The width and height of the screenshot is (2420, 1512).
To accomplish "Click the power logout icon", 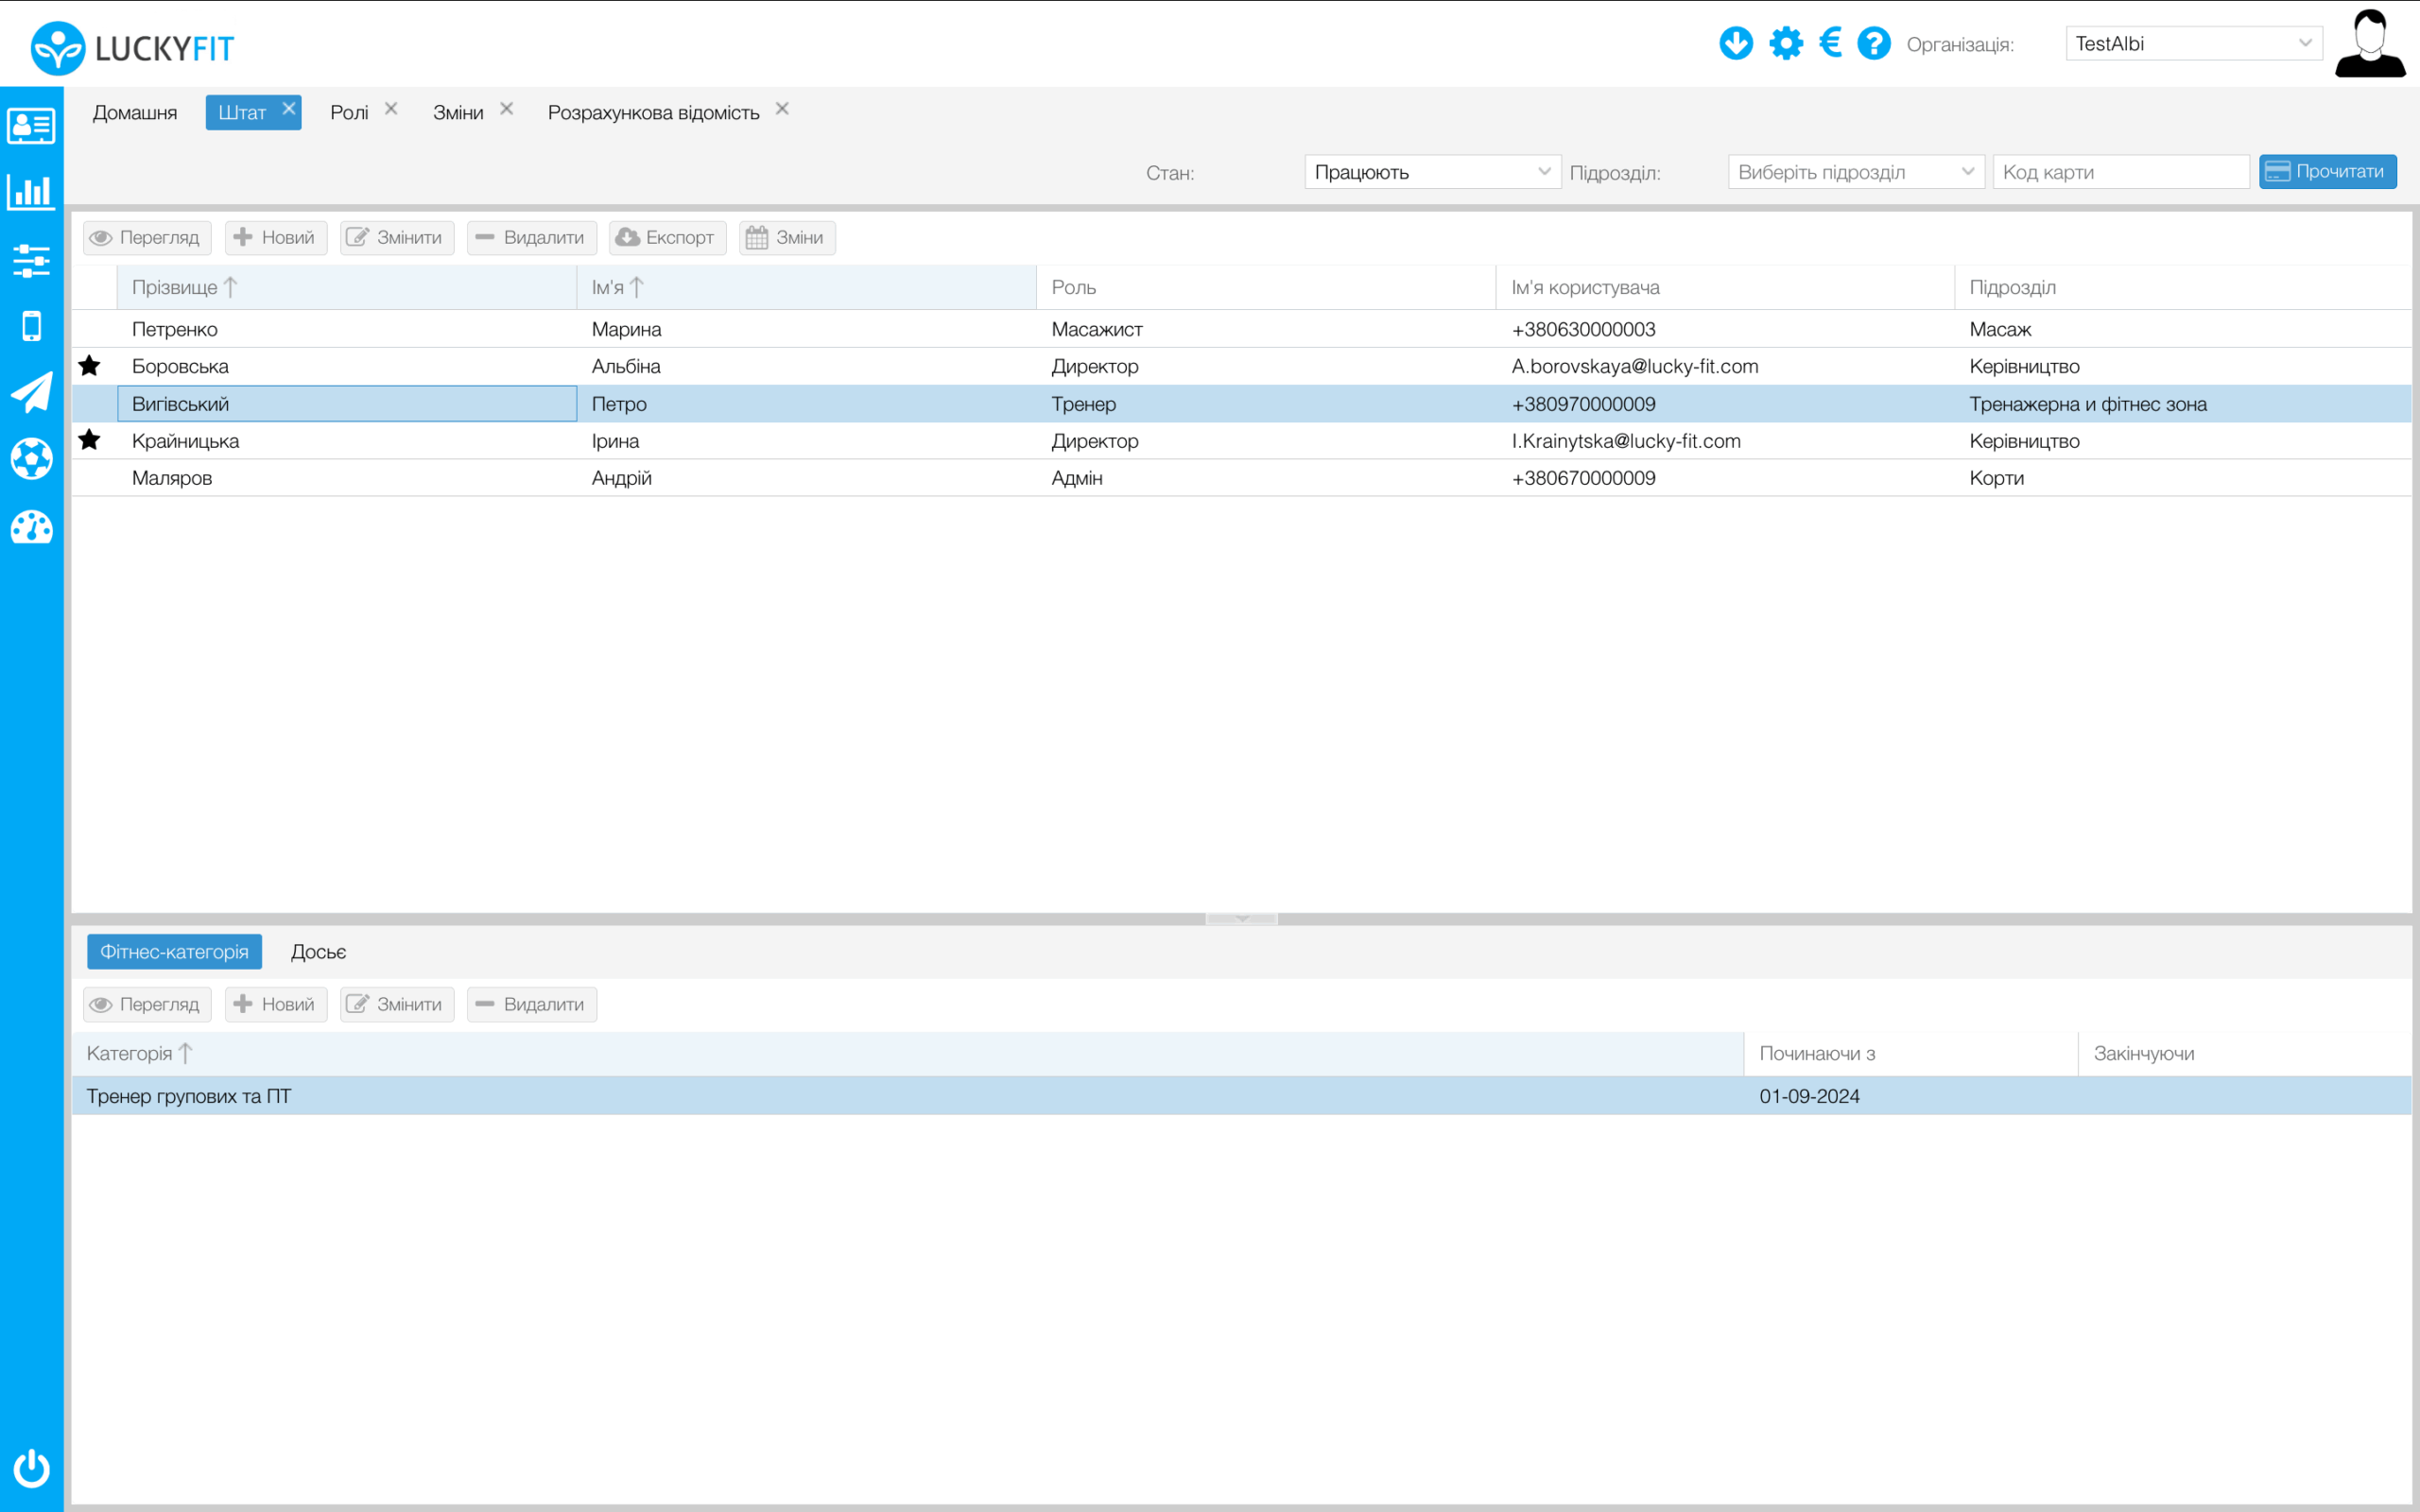I will point(31,1468).
